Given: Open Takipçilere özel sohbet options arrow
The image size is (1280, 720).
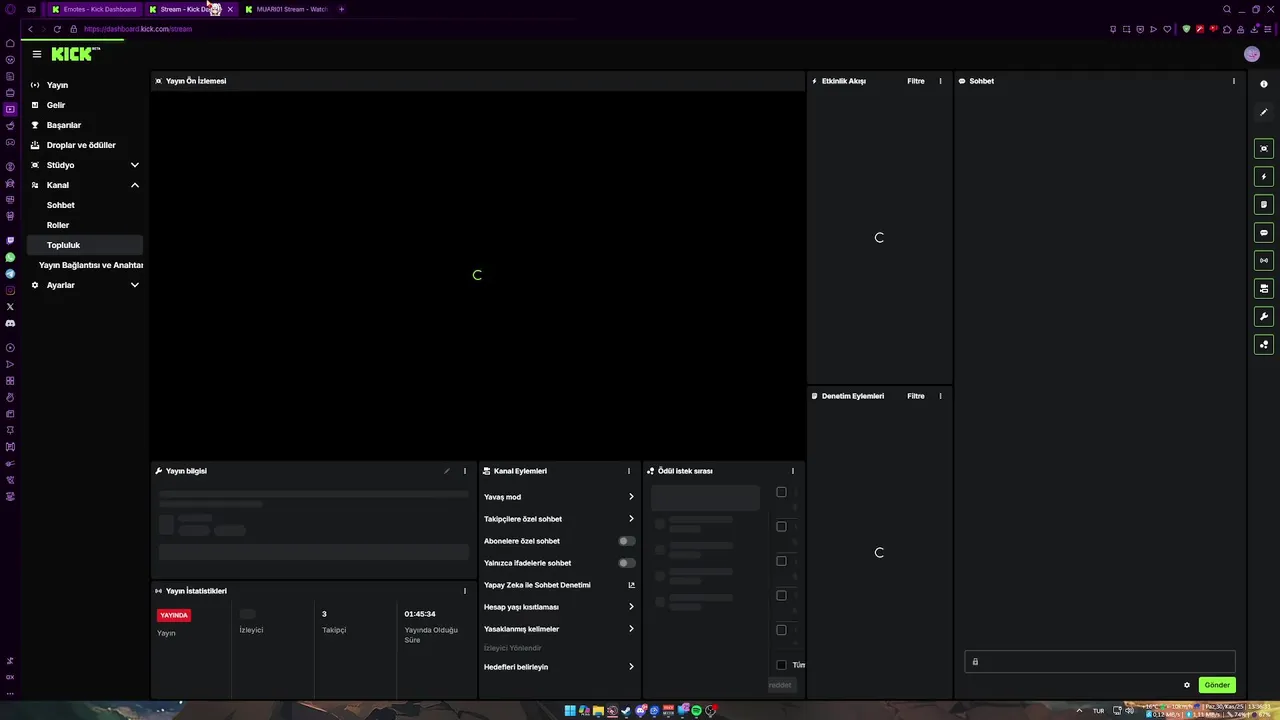Looking at the screenshot, I should coord(631,519).
